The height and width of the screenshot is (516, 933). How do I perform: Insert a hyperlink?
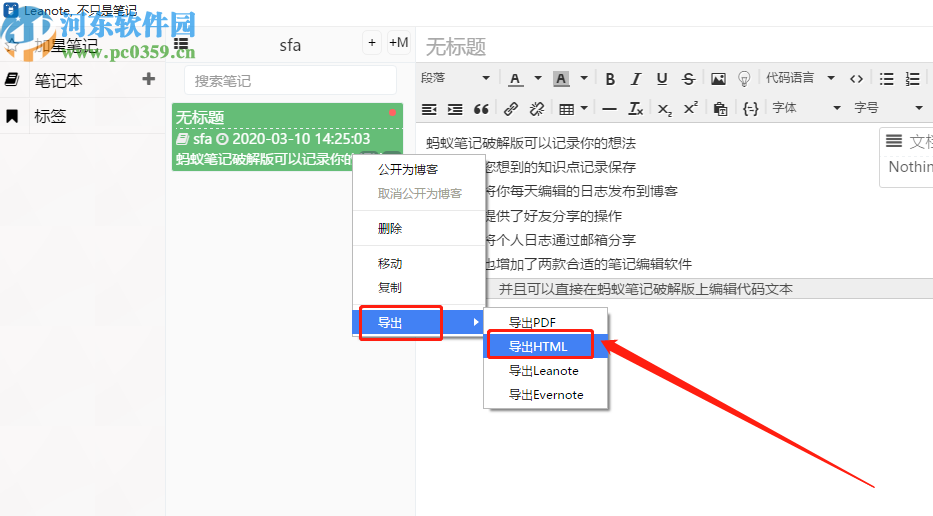click(511, 109)
